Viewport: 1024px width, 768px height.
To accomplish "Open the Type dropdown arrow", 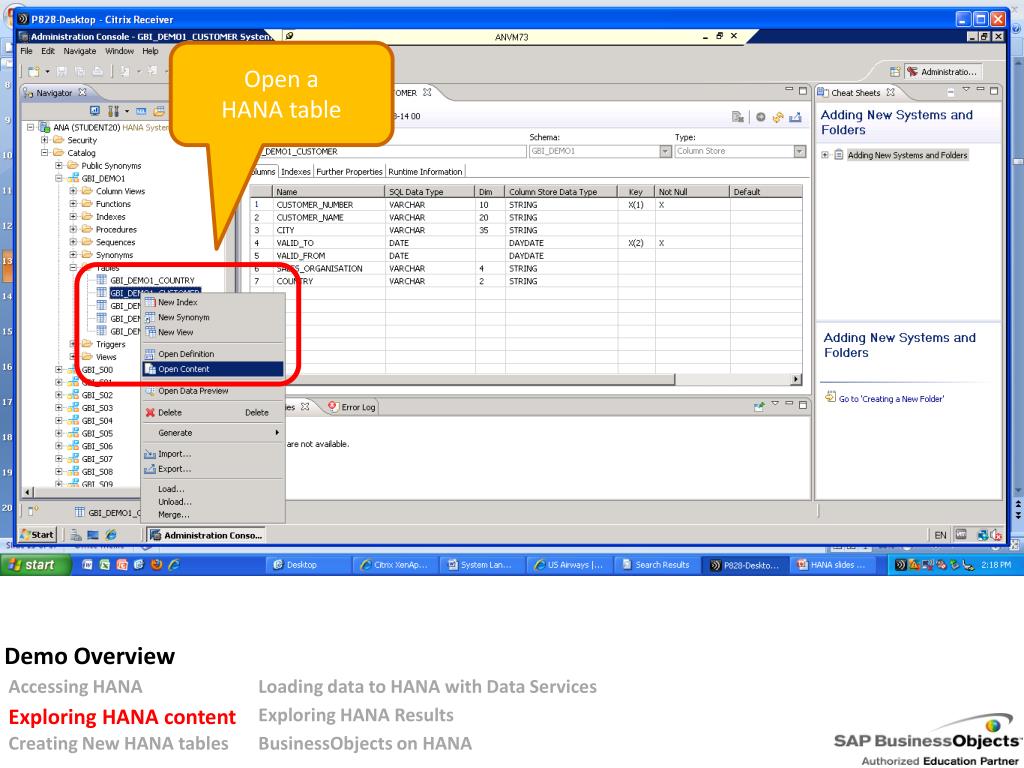I will tap(800, 152).
